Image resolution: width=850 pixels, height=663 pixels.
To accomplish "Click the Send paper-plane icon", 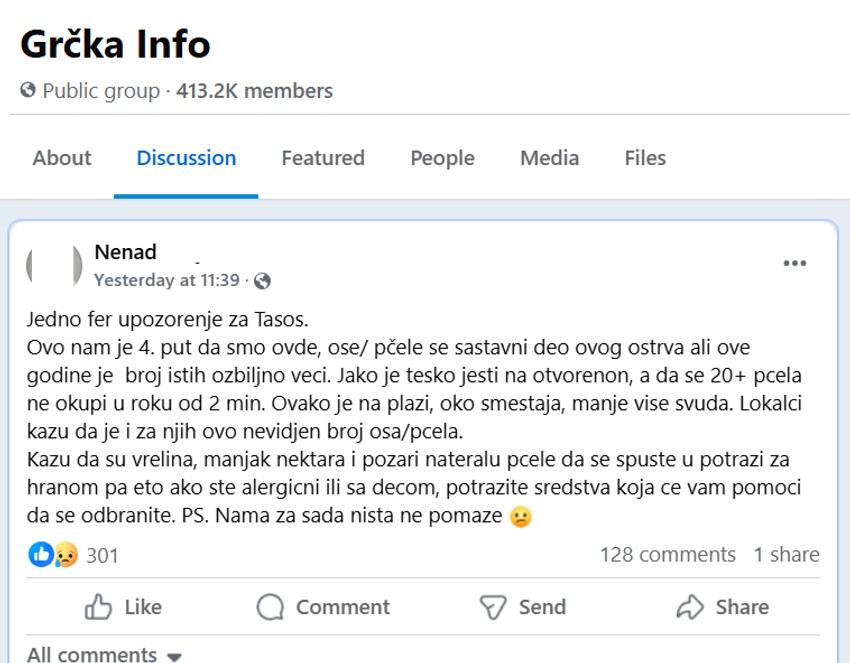I will click(492, 607).
